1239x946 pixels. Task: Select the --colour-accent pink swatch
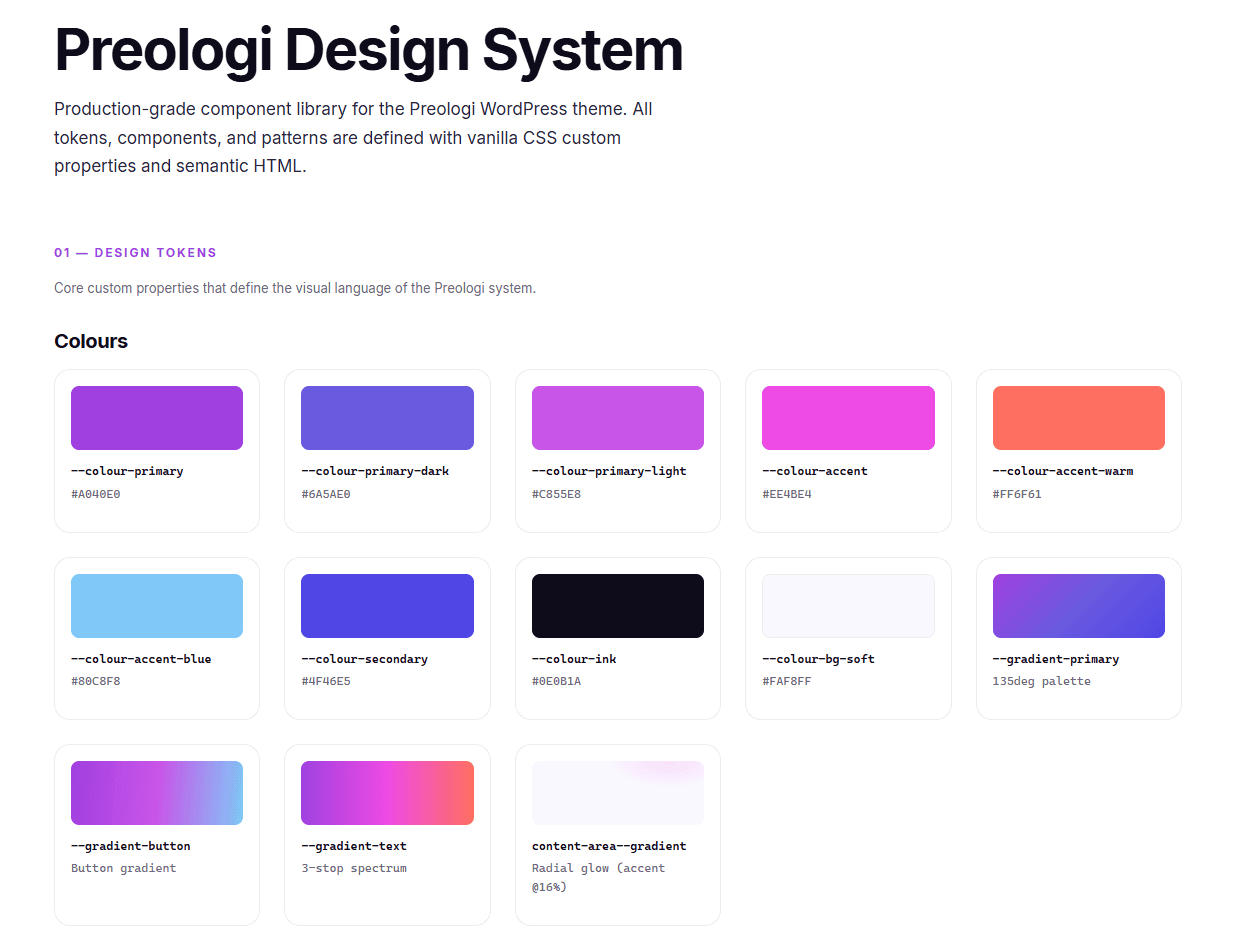tap(848, 418)
